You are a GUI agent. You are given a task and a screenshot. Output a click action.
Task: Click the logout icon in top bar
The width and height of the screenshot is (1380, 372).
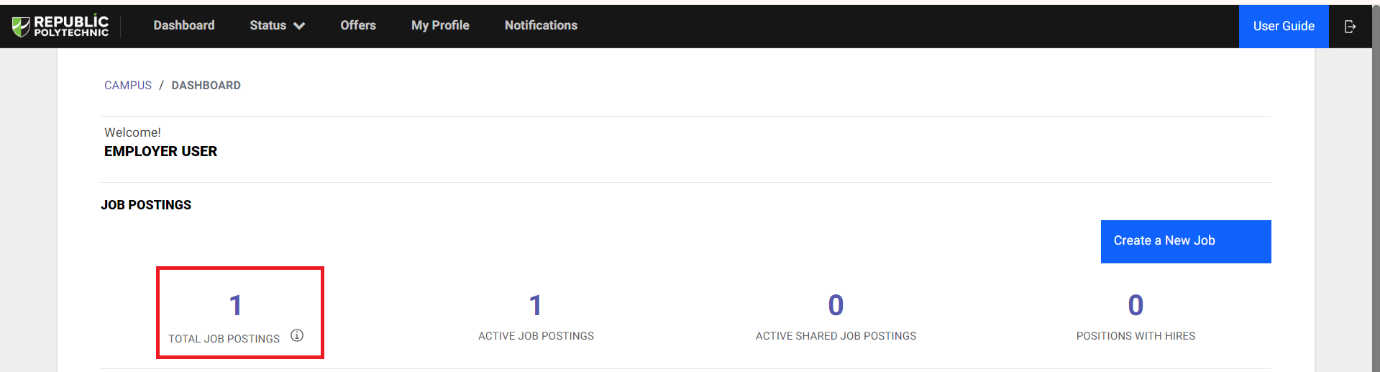pyautogui.click(x=1350, y=26)
